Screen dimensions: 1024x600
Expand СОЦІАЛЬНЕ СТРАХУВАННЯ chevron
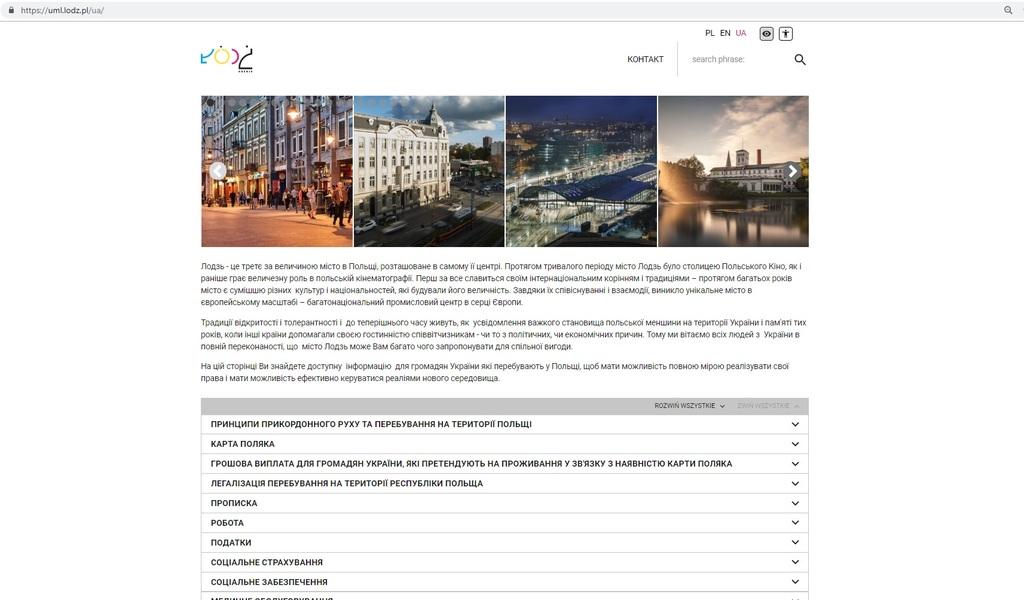coord(795,562)
